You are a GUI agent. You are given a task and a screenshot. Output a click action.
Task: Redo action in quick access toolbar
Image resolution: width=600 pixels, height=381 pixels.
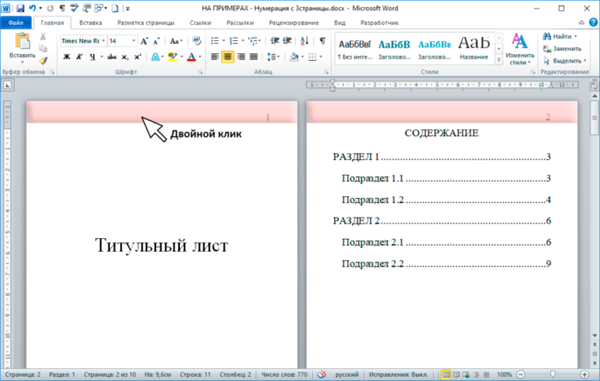(x=50, y=8)
